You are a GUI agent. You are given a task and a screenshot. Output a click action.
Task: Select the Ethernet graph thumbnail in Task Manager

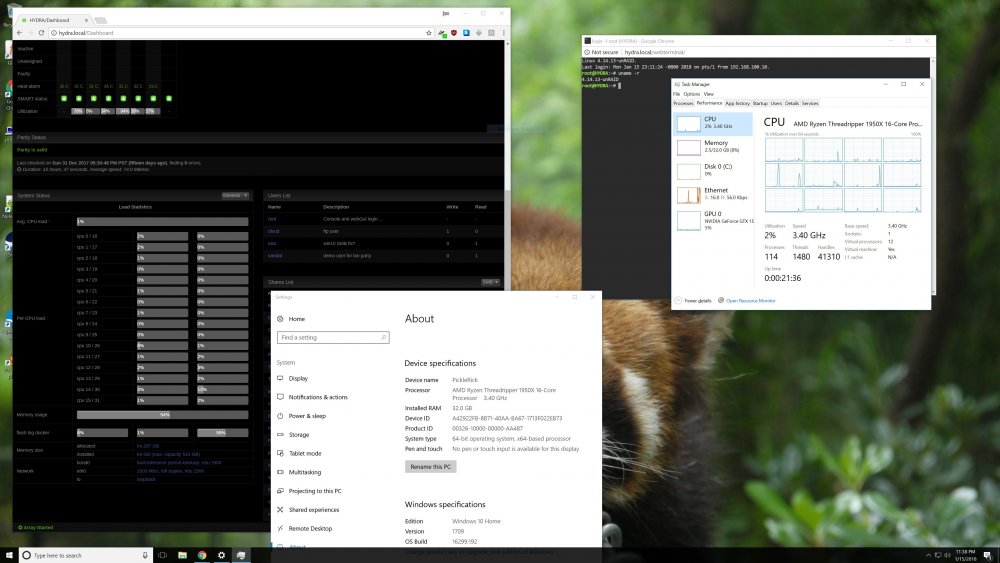coord(688,195)
